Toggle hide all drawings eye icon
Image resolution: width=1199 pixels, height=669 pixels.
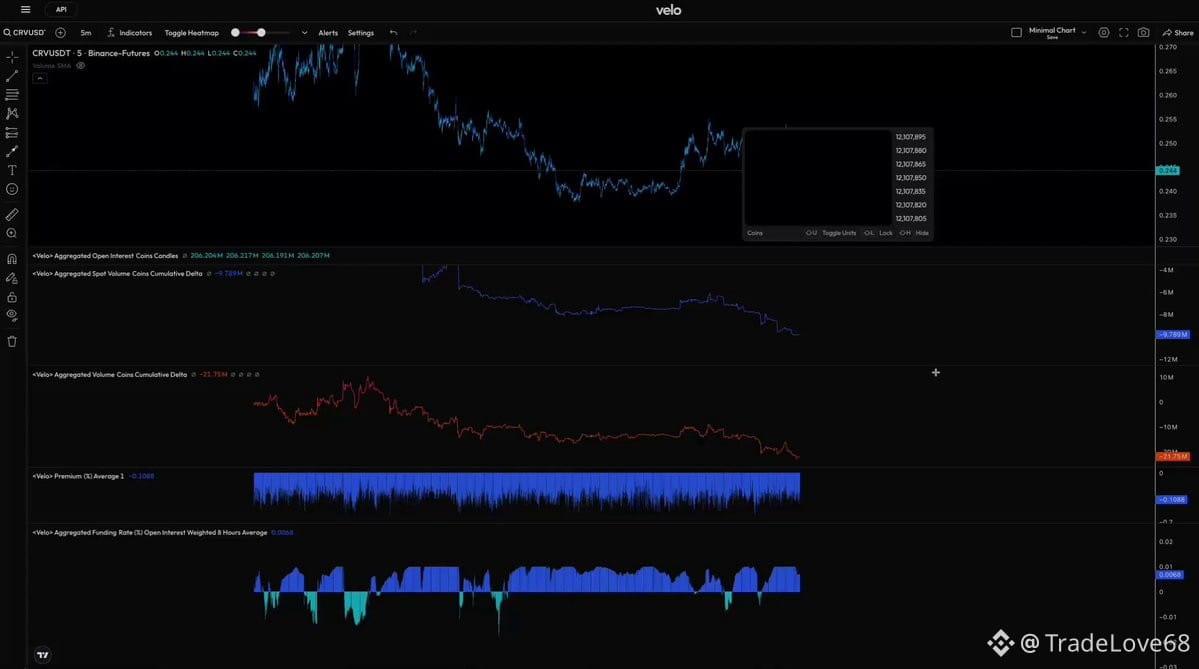pyautogui.click(x=12, y=315)
